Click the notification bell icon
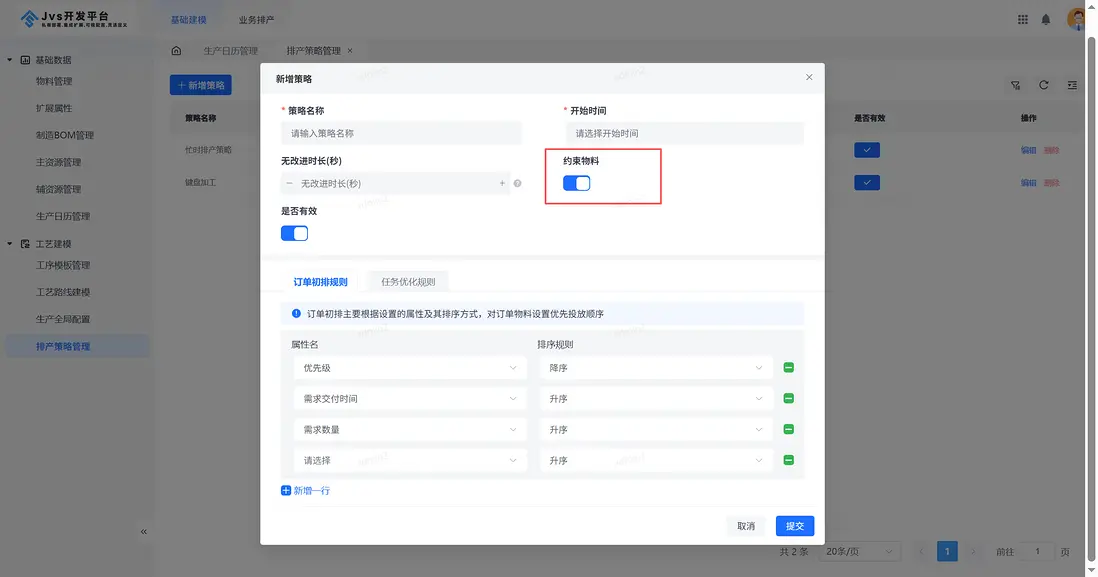This screenshot has height=577, width=1098. [x=1047, y=18]
